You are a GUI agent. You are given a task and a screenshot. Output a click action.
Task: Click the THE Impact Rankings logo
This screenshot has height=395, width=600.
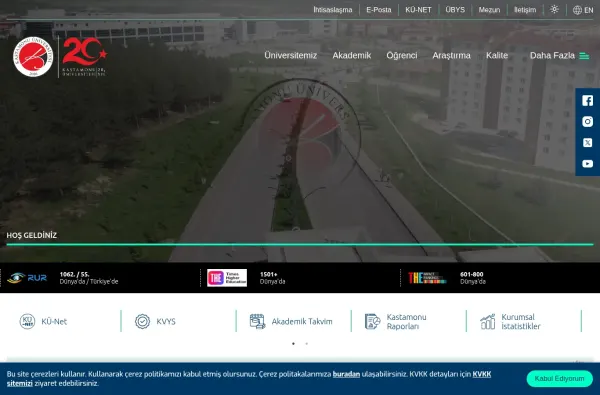pyautogui.click(x=427, y=278)
